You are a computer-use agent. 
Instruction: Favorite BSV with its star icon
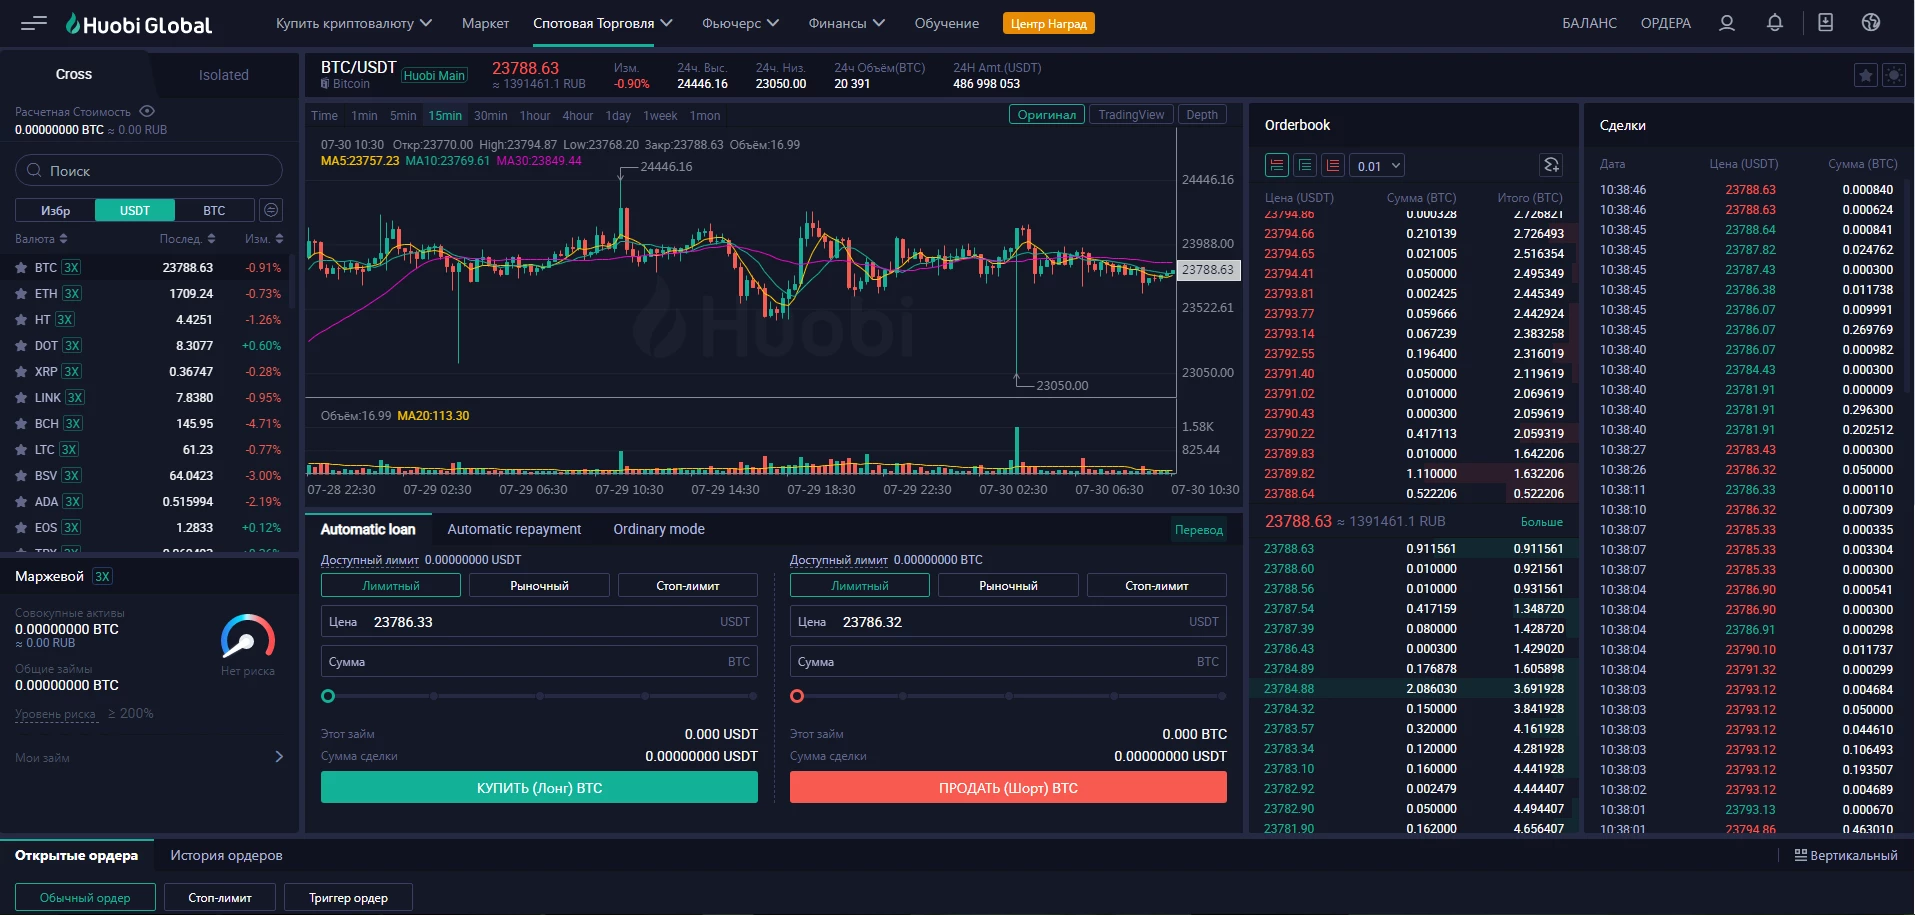pyautogui.click(x=21, y=476)
